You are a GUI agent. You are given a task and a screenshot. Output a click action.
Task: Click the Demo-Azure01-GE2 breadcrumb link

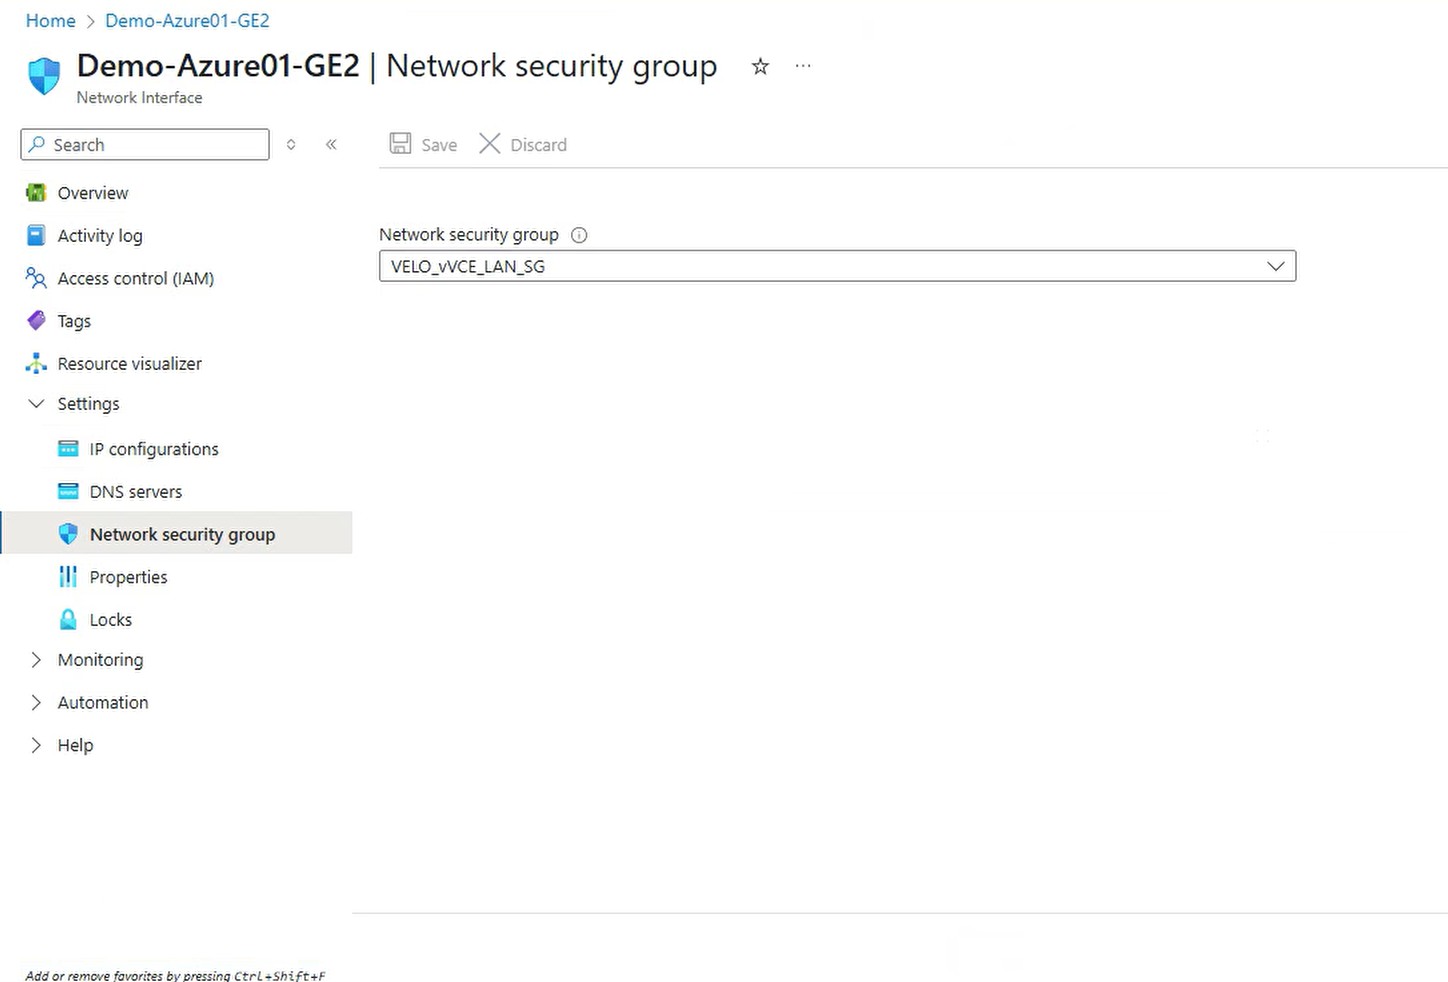[x=187, y=21]
